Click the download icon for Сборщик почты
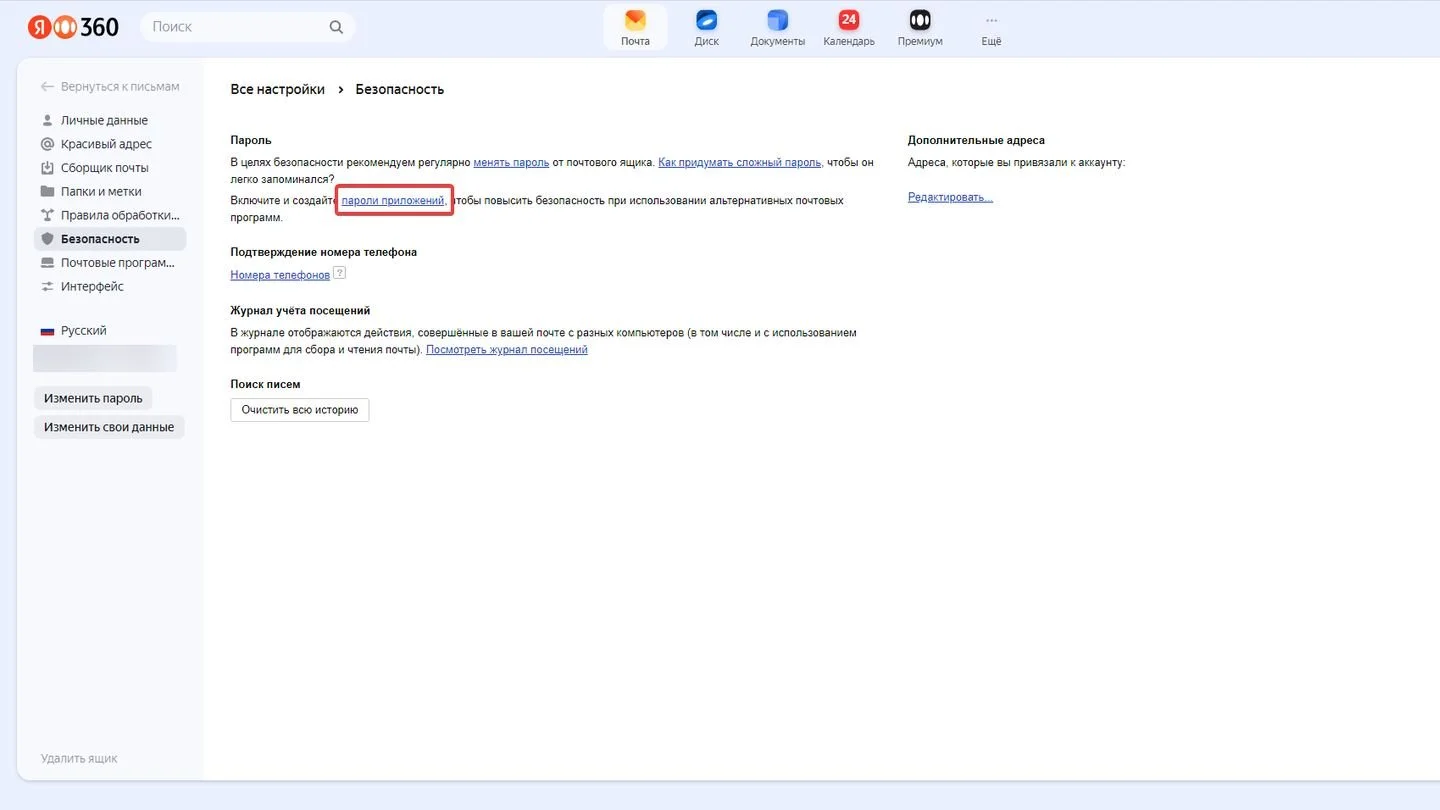This screenshot has height=810, width=1440. (x=47, y=168)
